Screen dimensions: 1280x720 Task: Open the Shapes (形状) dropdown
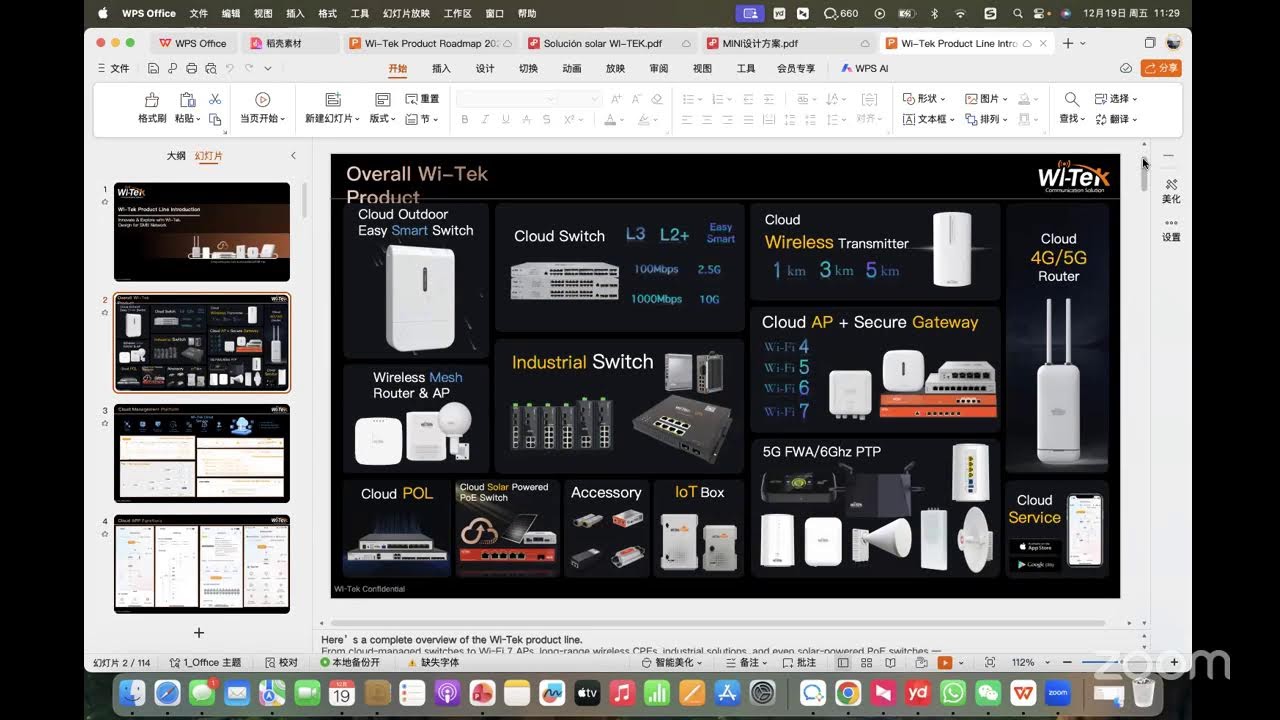click(x=924, y=99)
